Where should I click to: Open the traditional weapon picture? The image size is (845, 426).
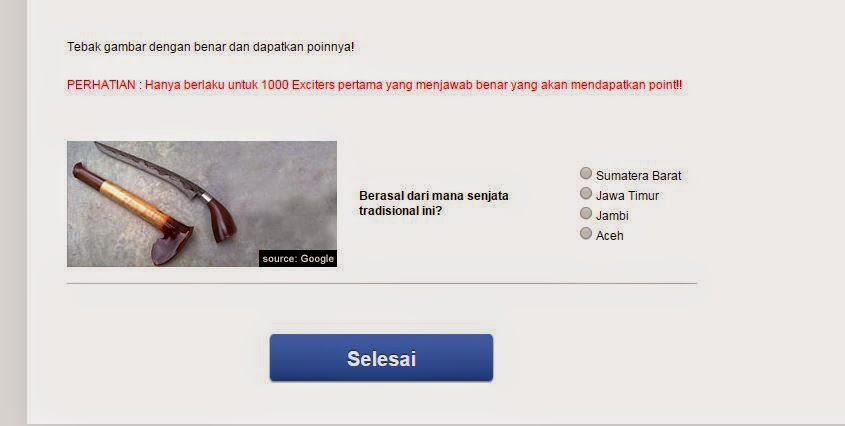(x=202, y=204)
